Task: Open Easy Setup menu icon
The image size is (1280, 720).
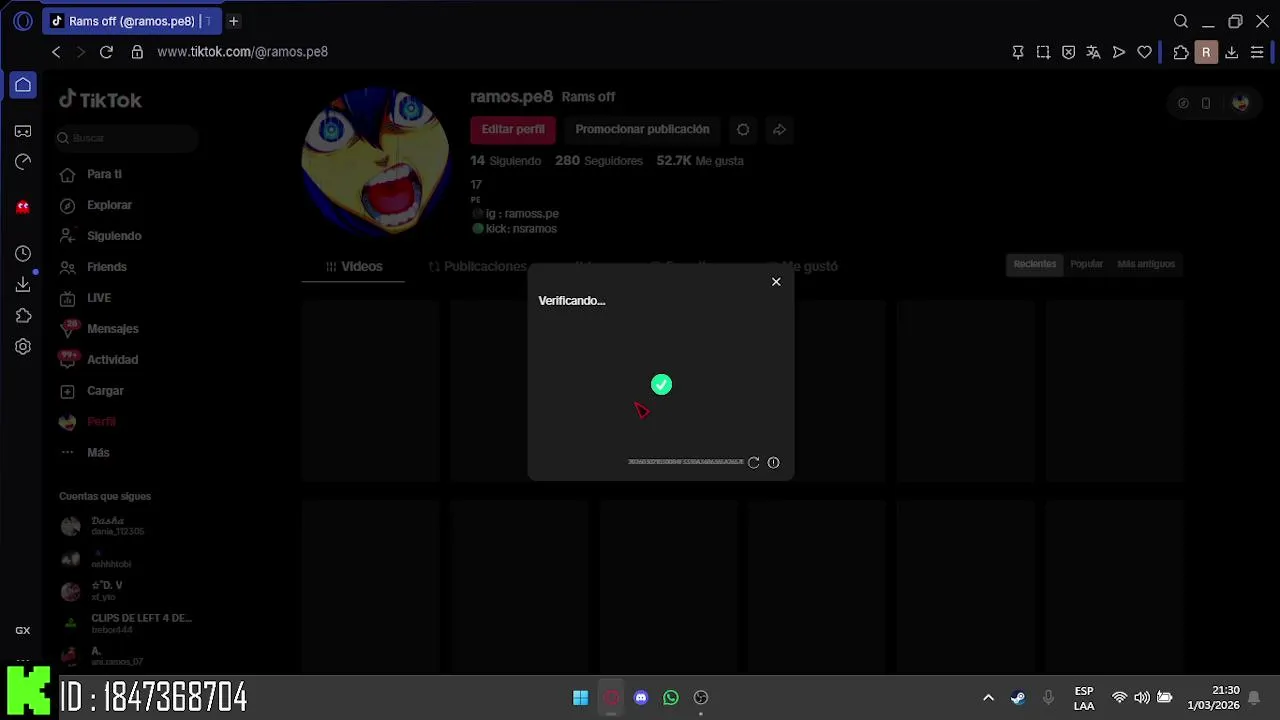Action: pyautogui.click(x=1257, y=52)
